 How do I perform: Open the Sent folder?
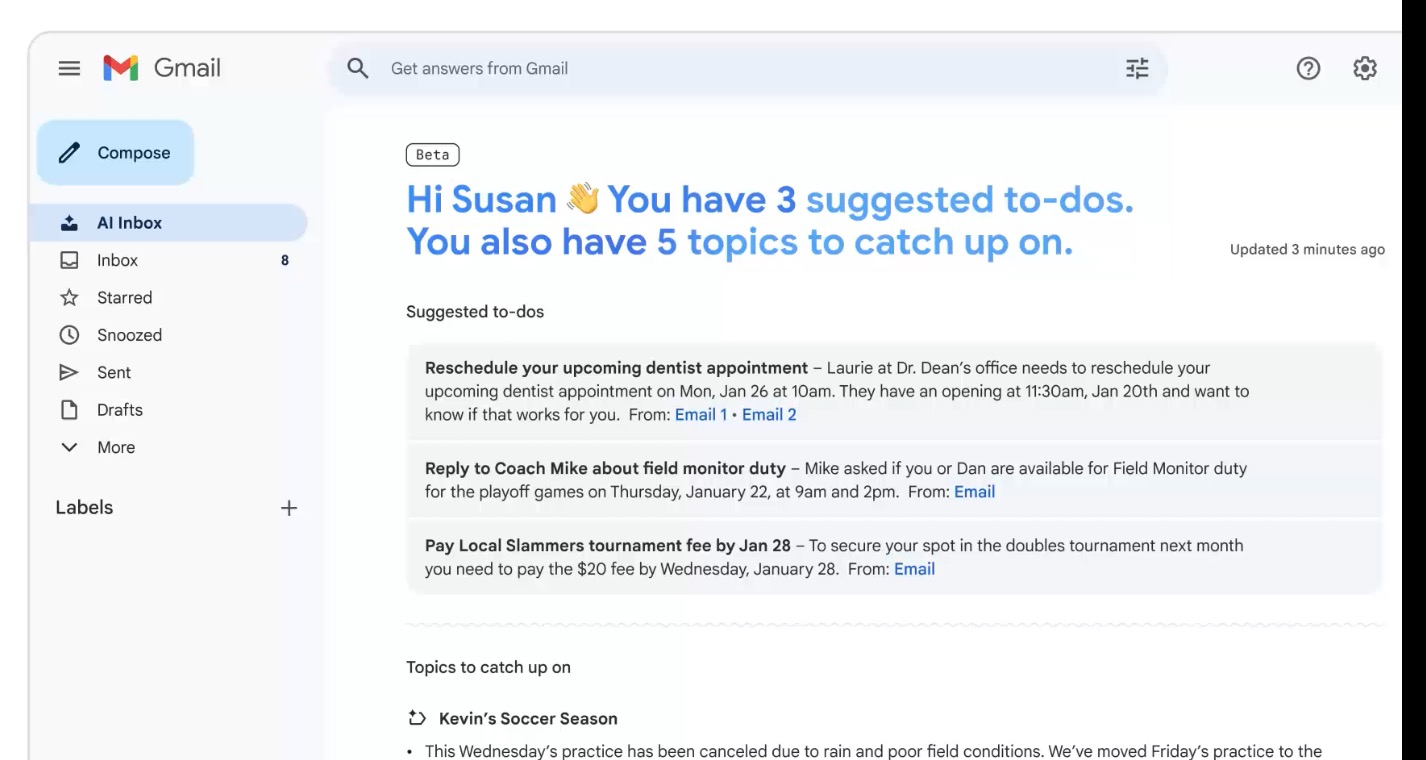pyautogui.click(x=168, y=372)
